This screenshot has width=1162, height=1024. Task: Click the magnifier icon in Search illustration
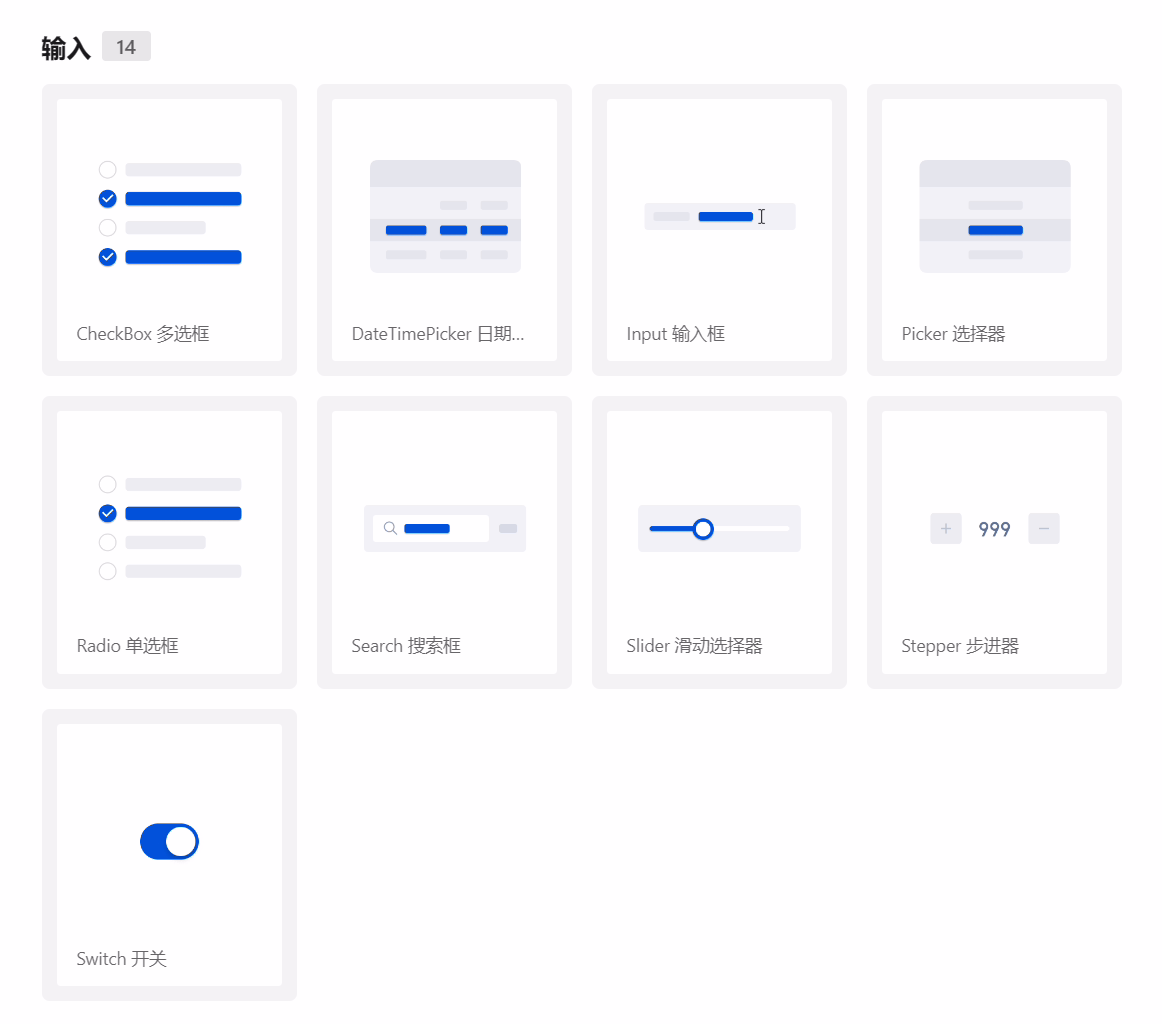390,528
